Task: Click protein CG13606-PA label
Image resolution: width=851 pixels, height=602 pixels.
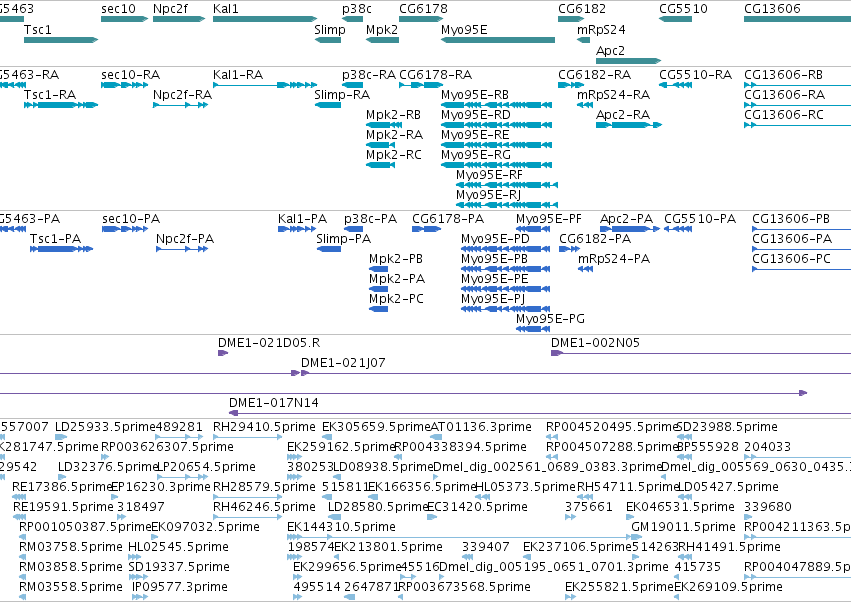Action: click(x=792, y=239)
